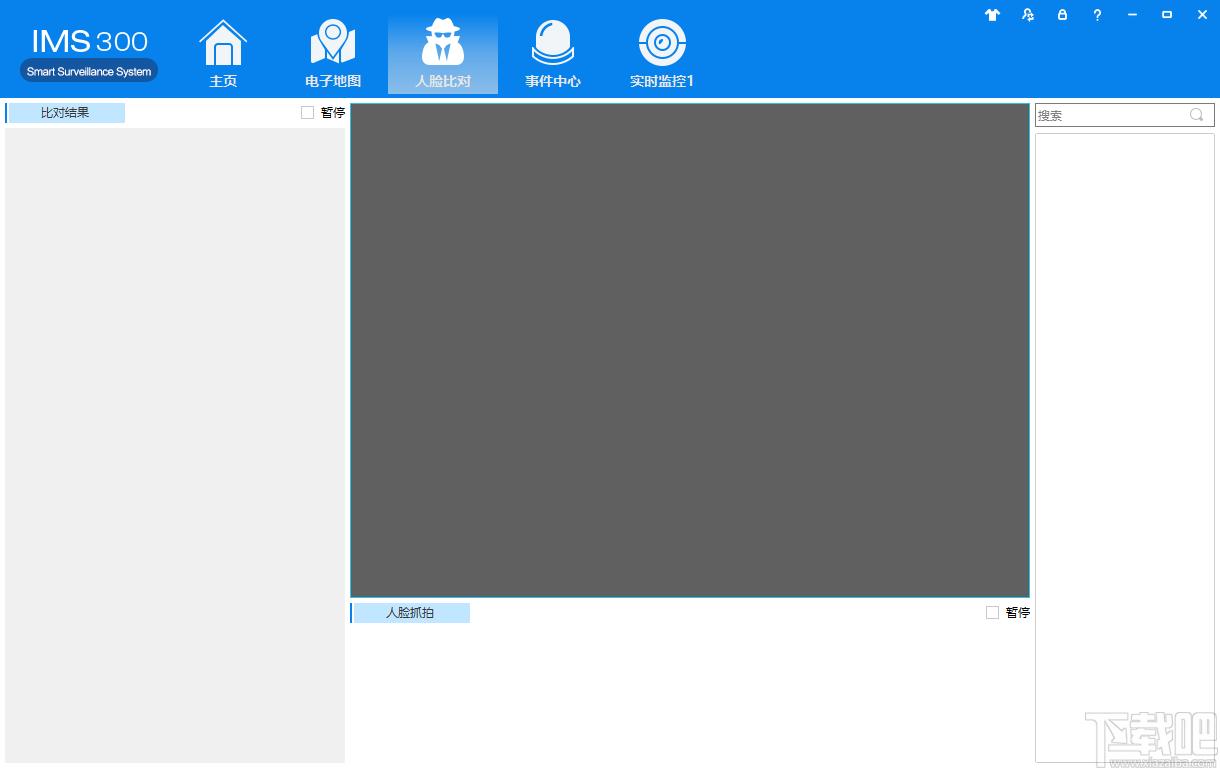
Task: Click the empty device list panel
Action: [x=1125, y=448]
